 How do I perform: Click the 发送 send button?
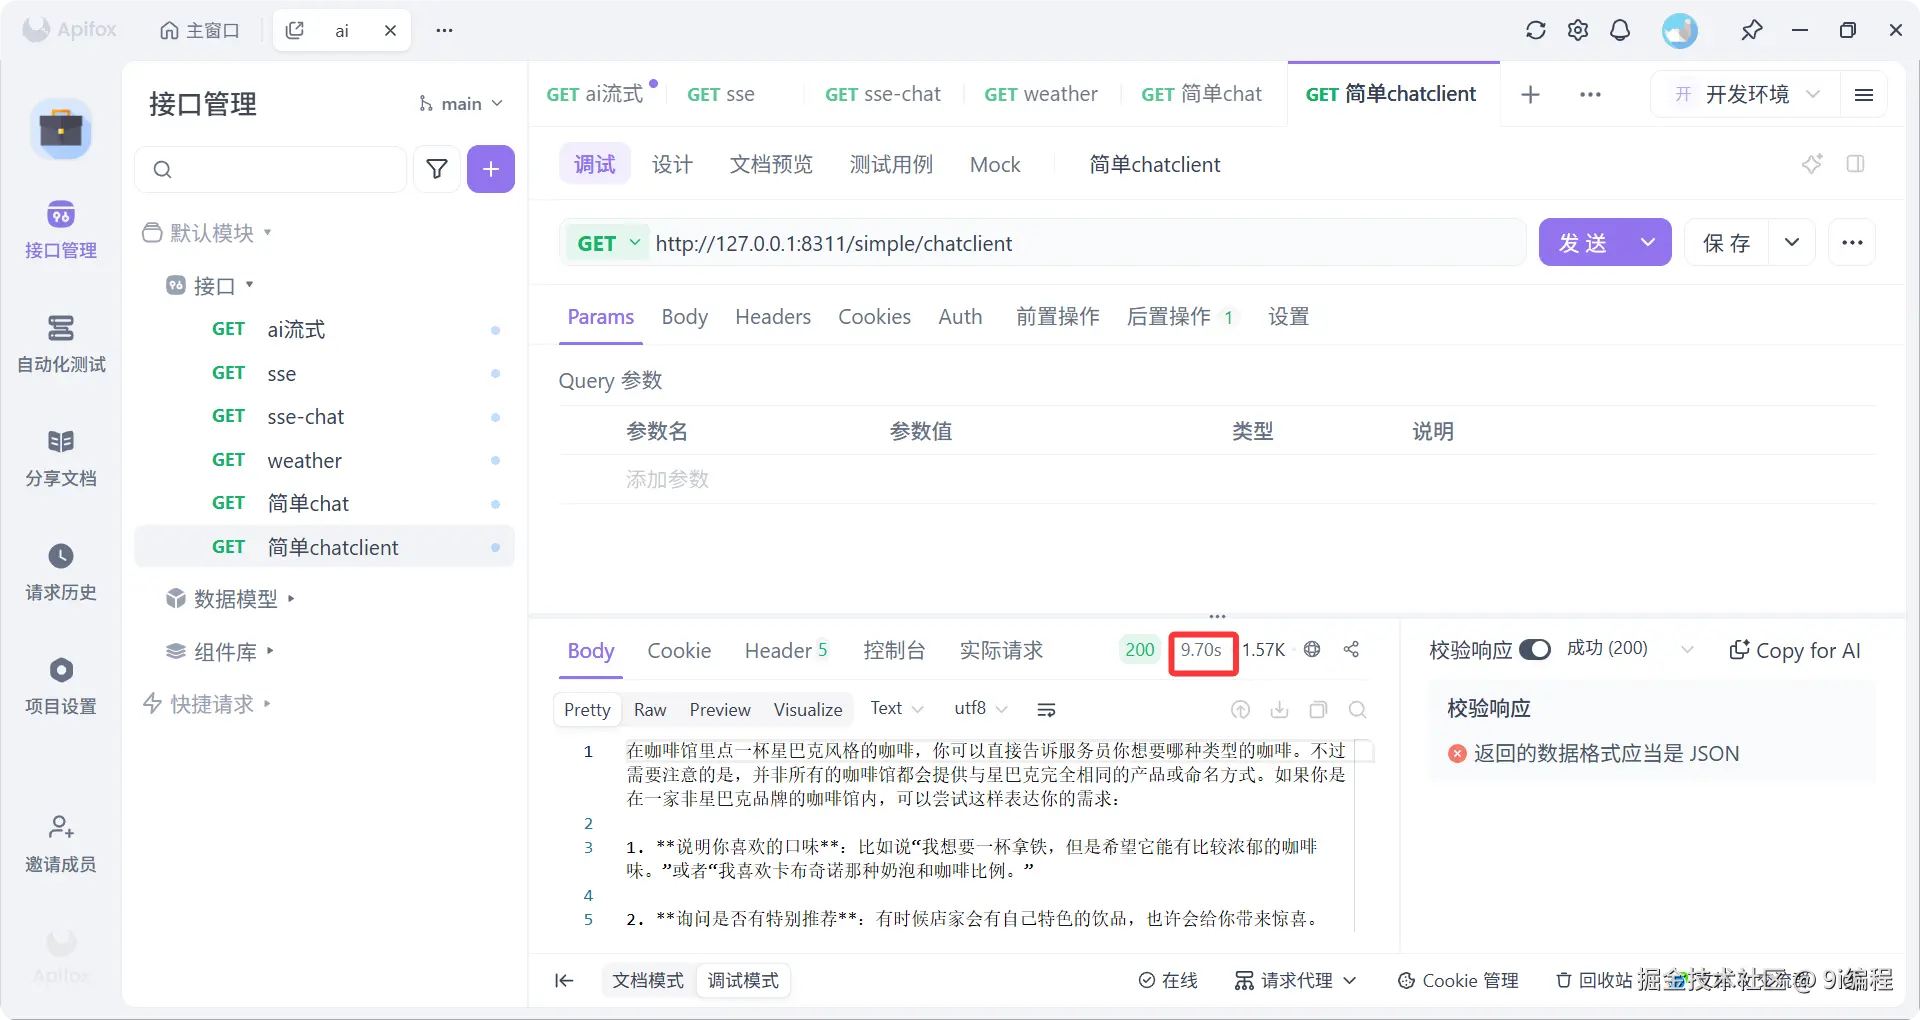point(1582,242)
